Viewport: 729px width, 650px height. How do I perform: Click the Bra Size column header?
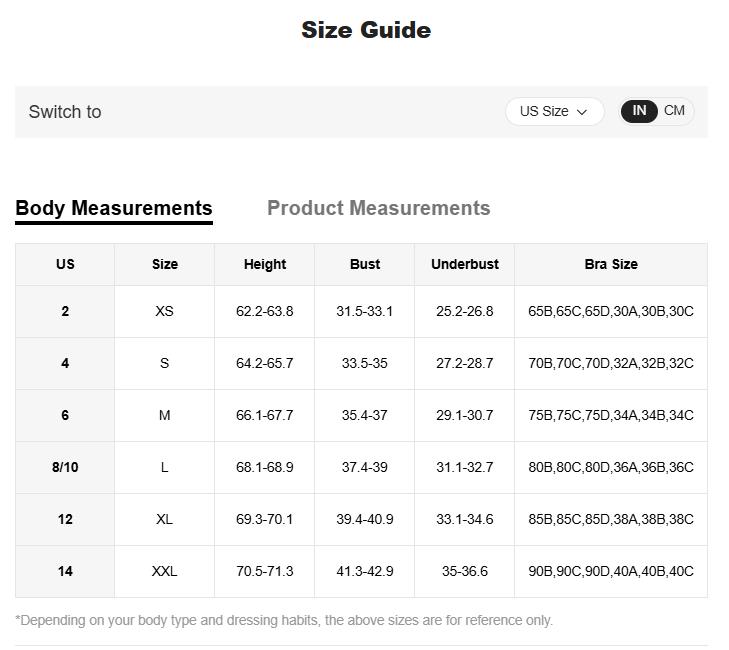point(610,264)
